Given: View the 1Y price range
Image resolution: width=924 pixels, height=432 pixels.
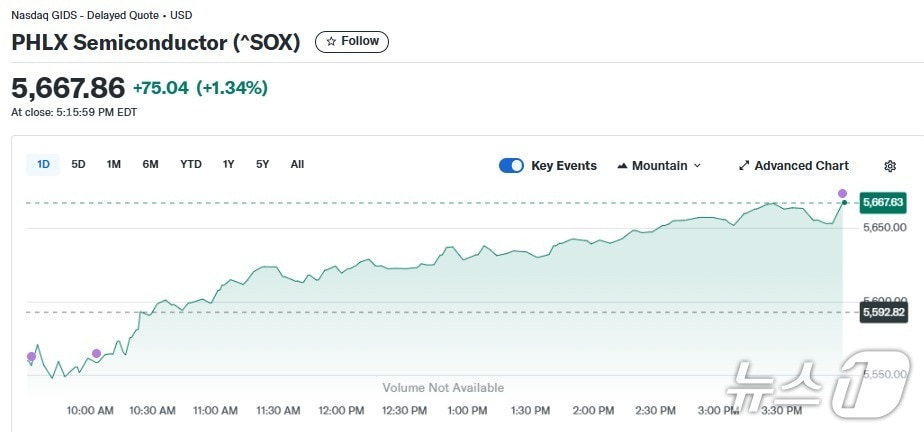Looking at the screenshot, I should point(229,164).
